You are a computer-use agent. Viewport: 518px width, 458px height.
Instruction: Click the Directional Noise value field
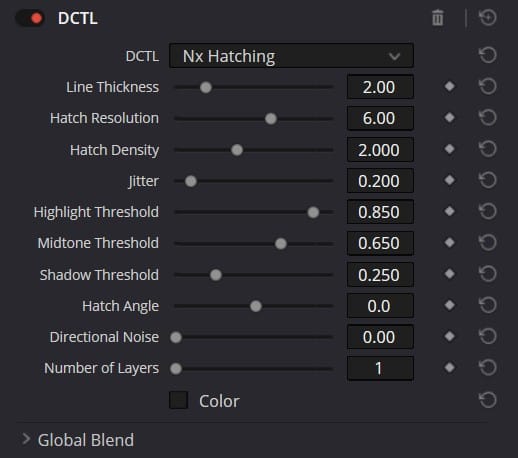380,337
